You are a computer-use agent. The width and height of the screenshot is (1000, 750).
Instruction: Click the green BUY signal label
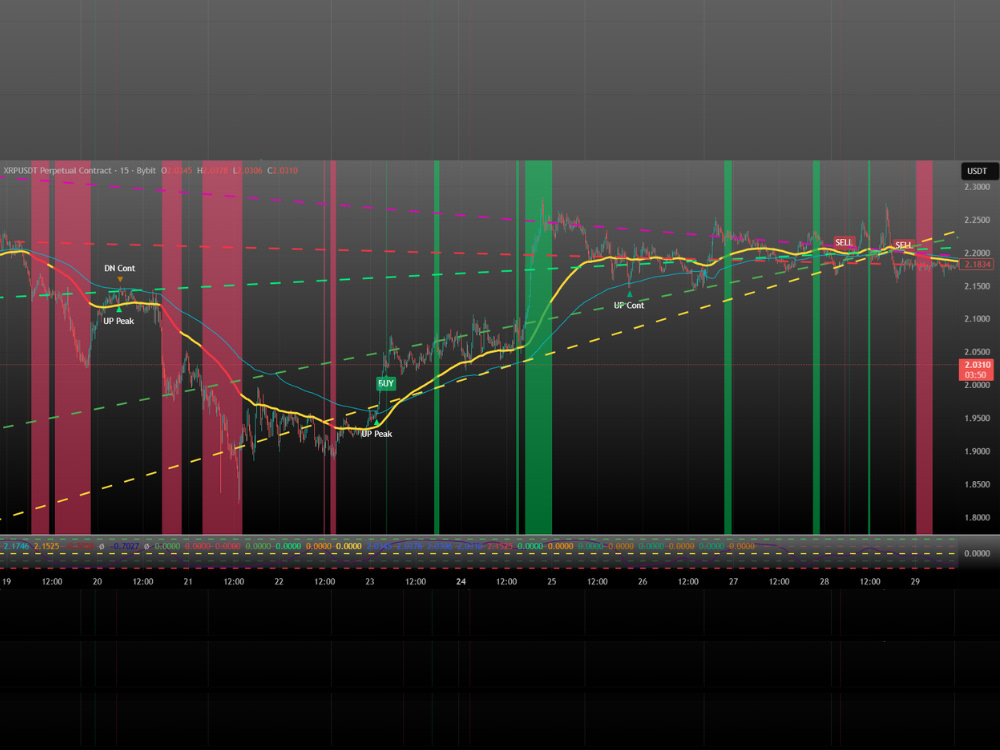pos(386,383)
